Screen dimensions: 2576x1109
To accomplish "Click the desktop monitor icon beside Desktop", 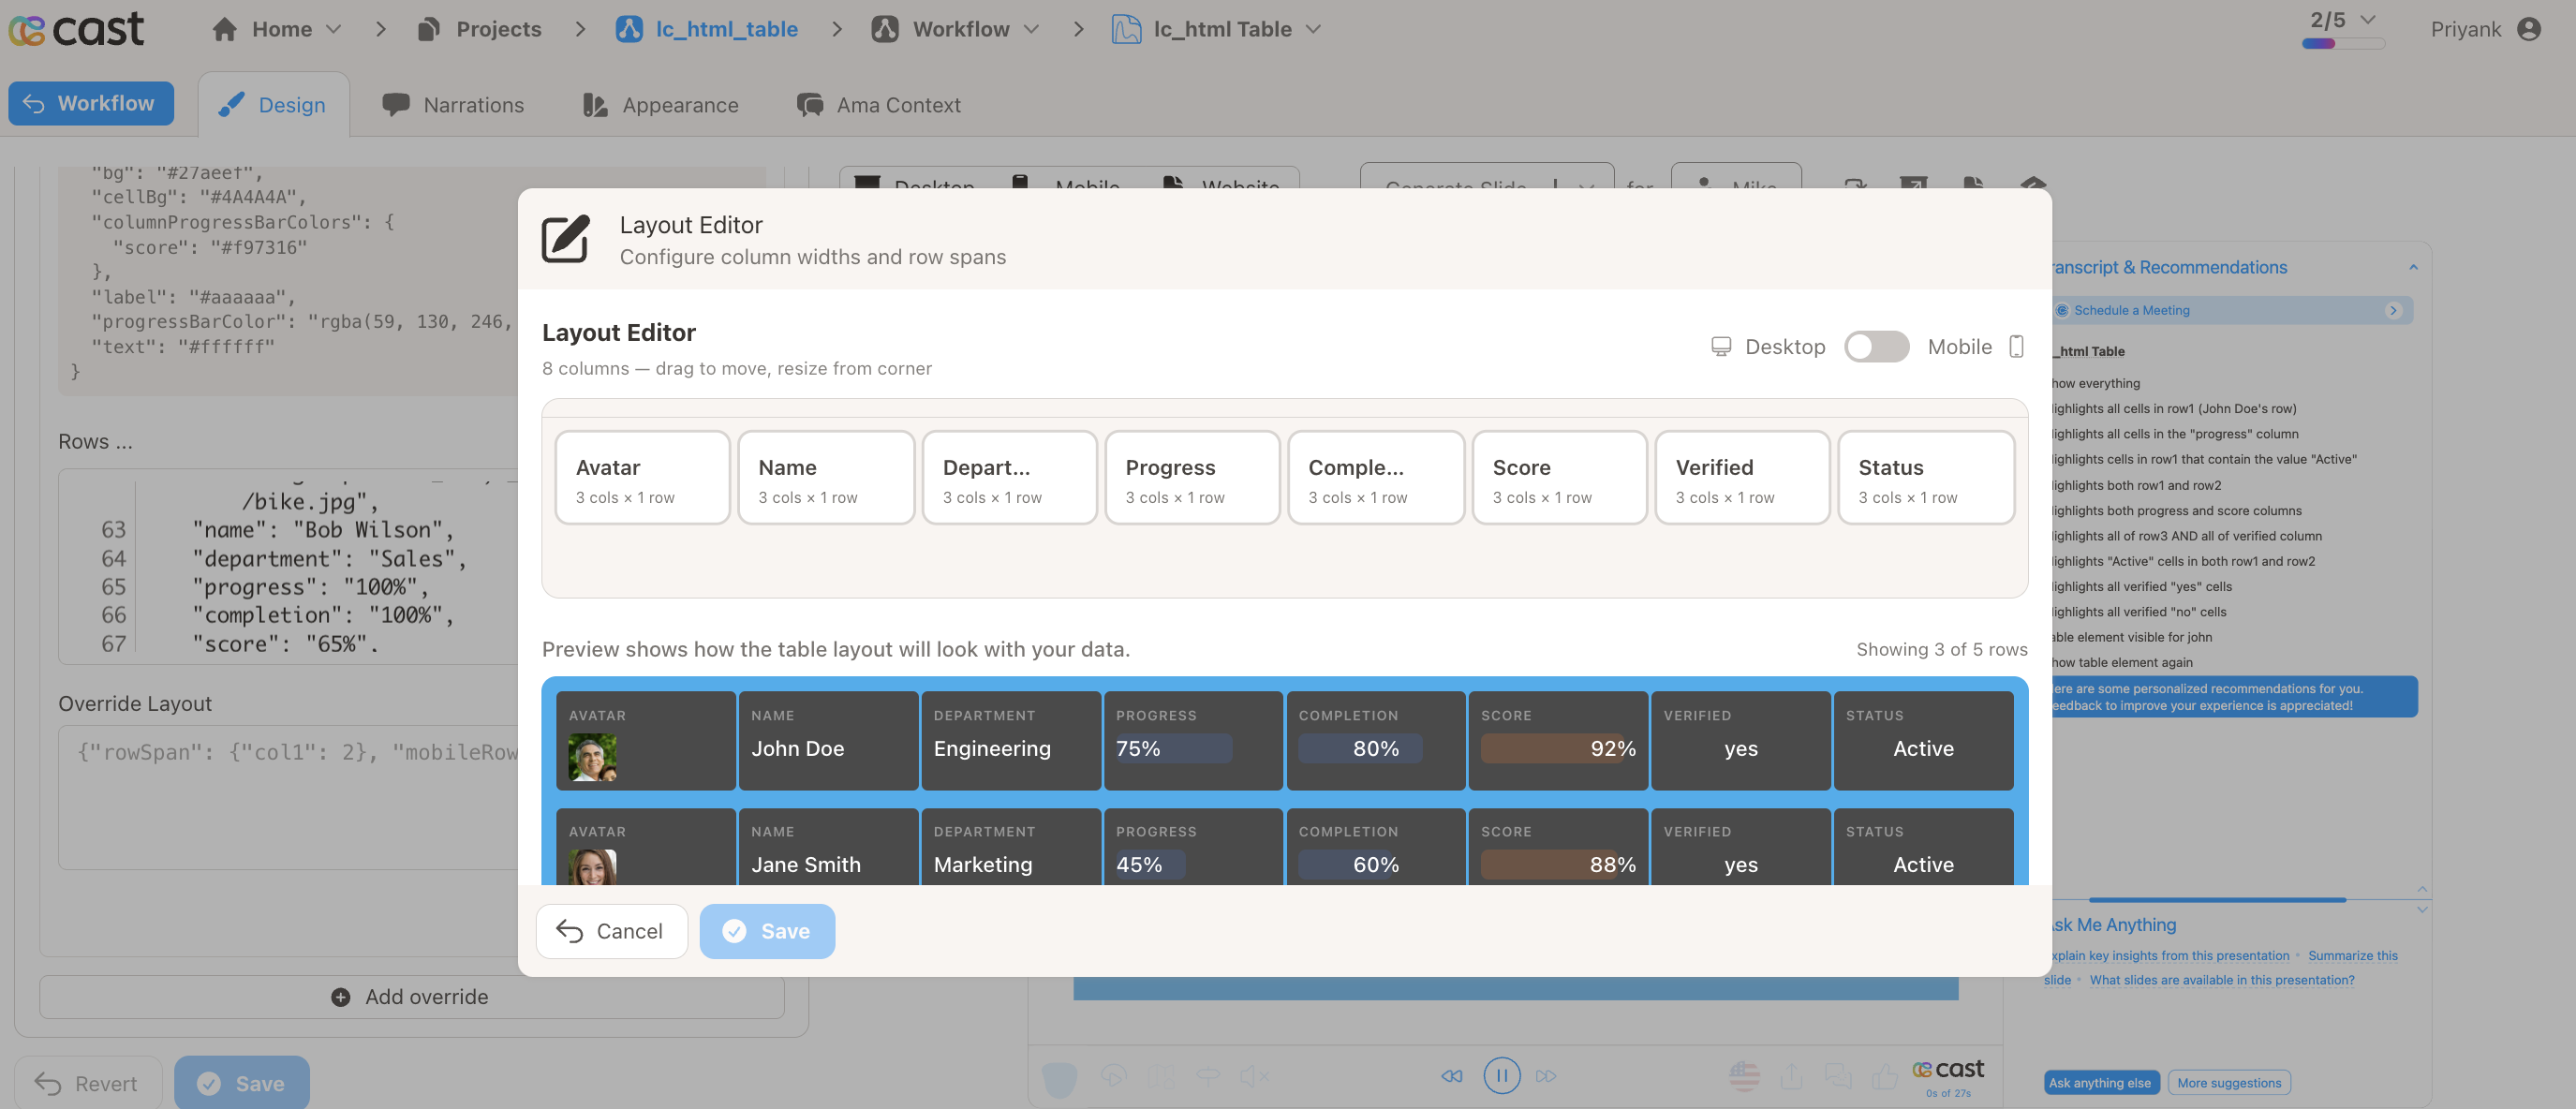I will click(1721, 347).
